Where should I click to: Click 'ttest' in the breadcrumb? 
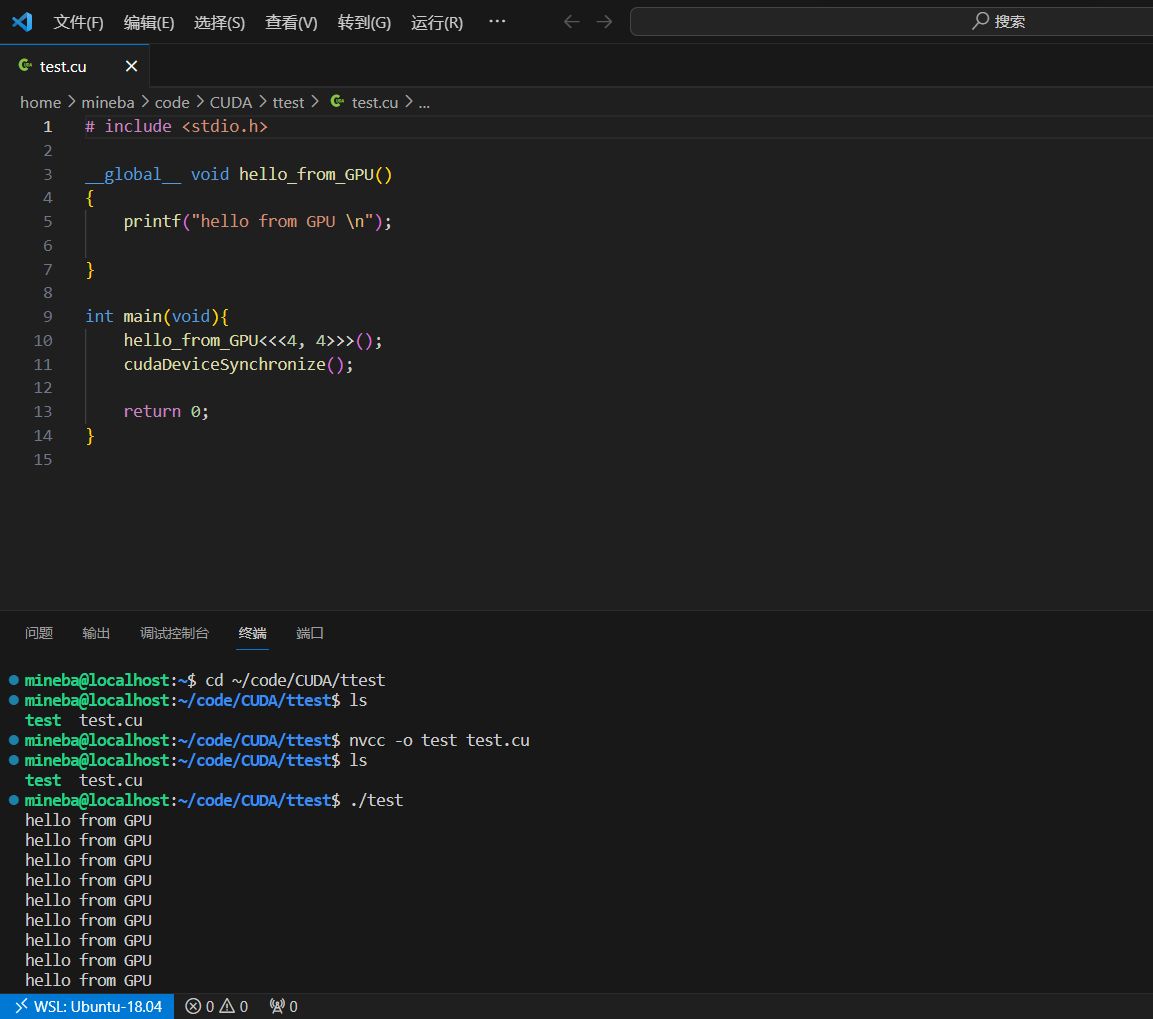(288, 102)
